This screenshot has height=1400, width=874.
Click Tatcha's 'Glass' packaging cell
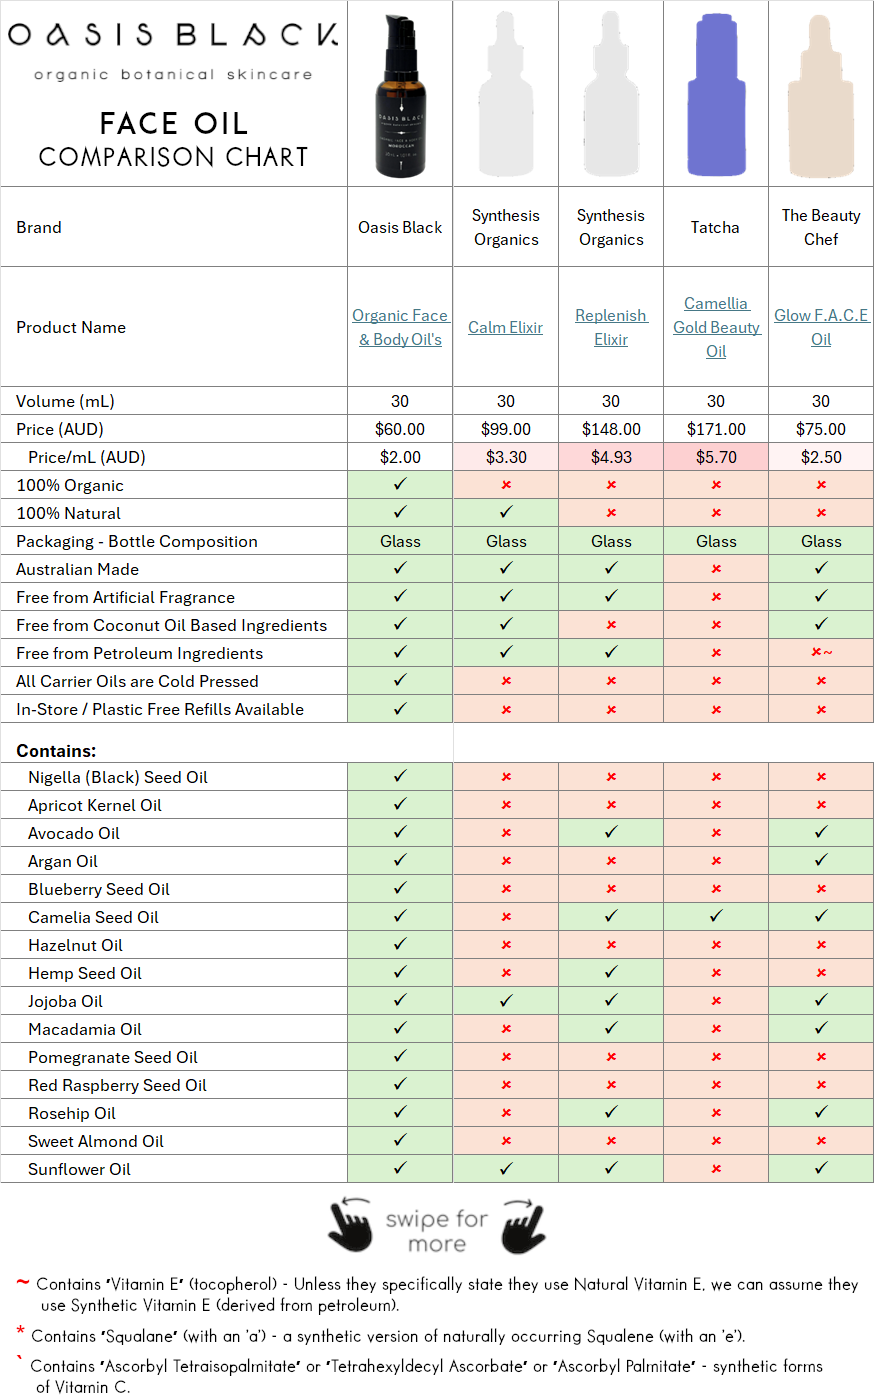pos(716,541)
